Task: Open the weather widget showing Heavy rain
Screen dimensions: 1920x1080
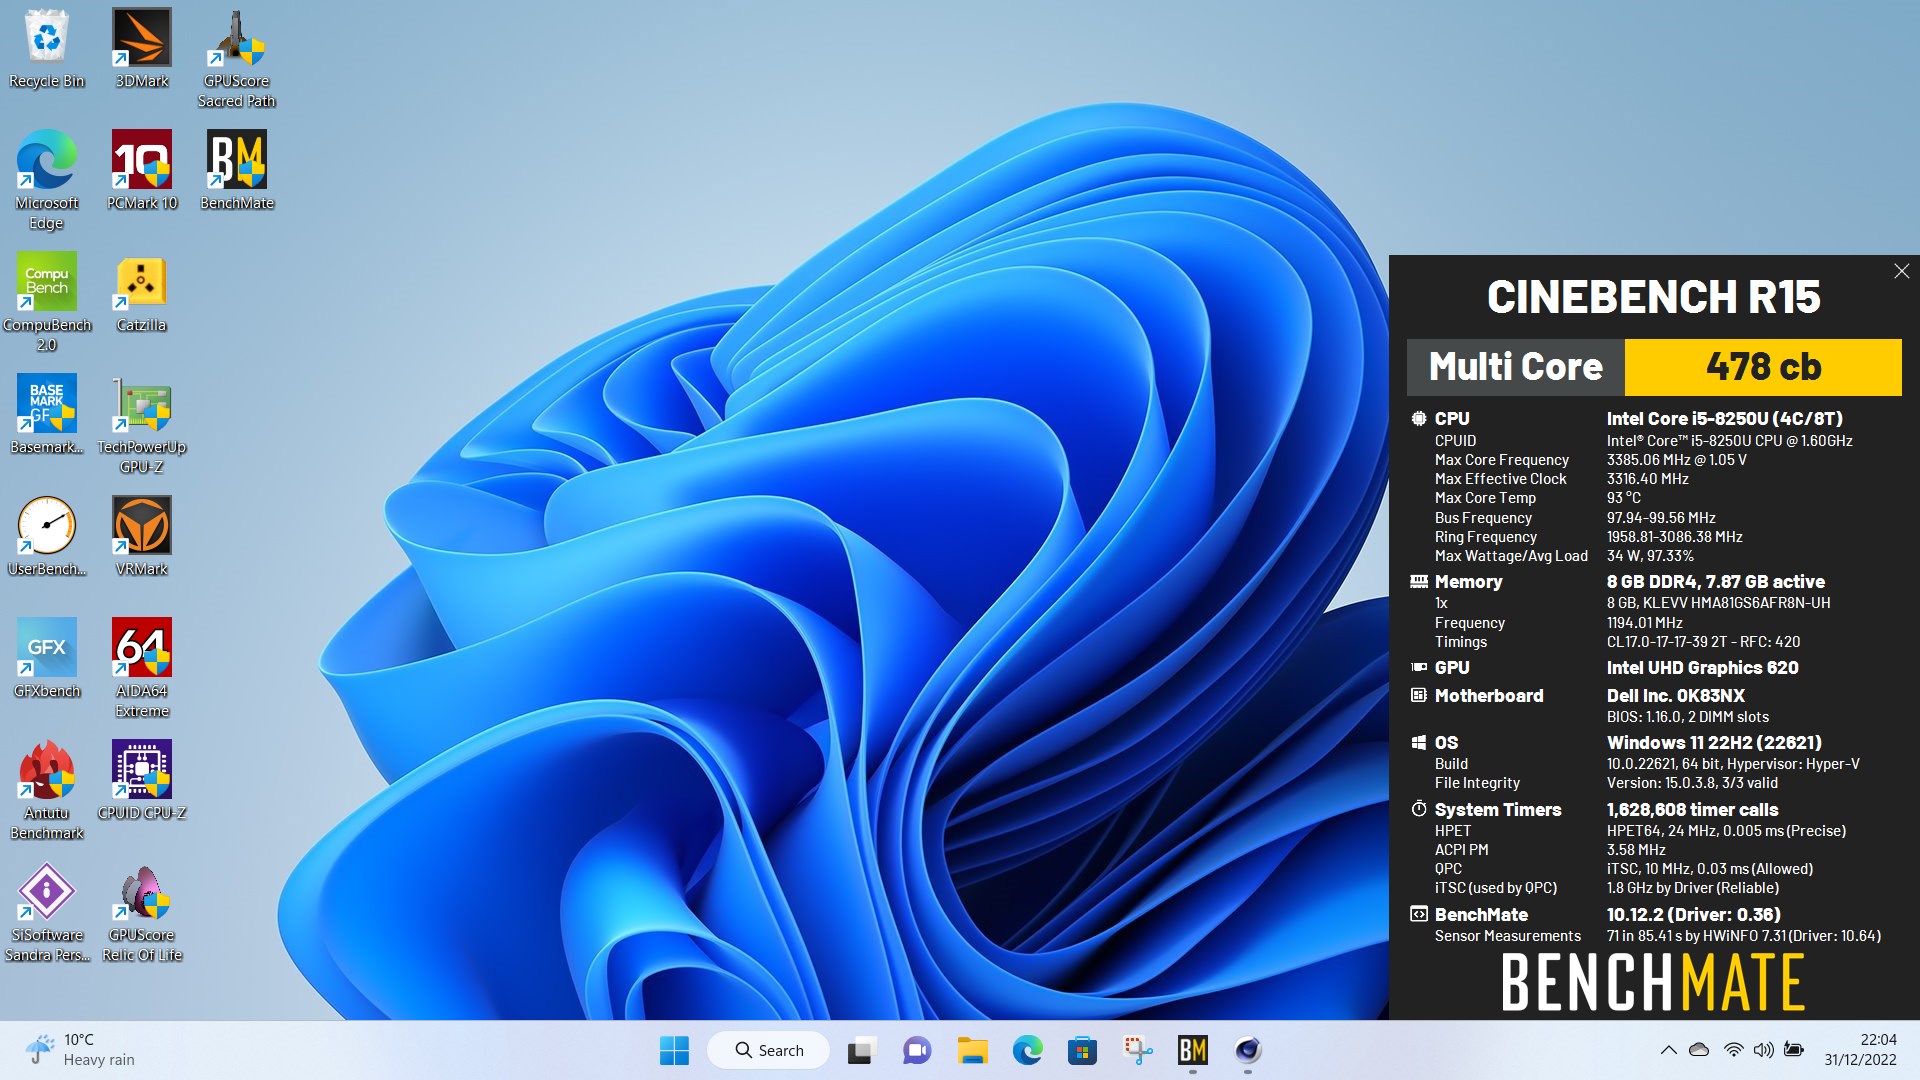Action: pos(80,1050)
